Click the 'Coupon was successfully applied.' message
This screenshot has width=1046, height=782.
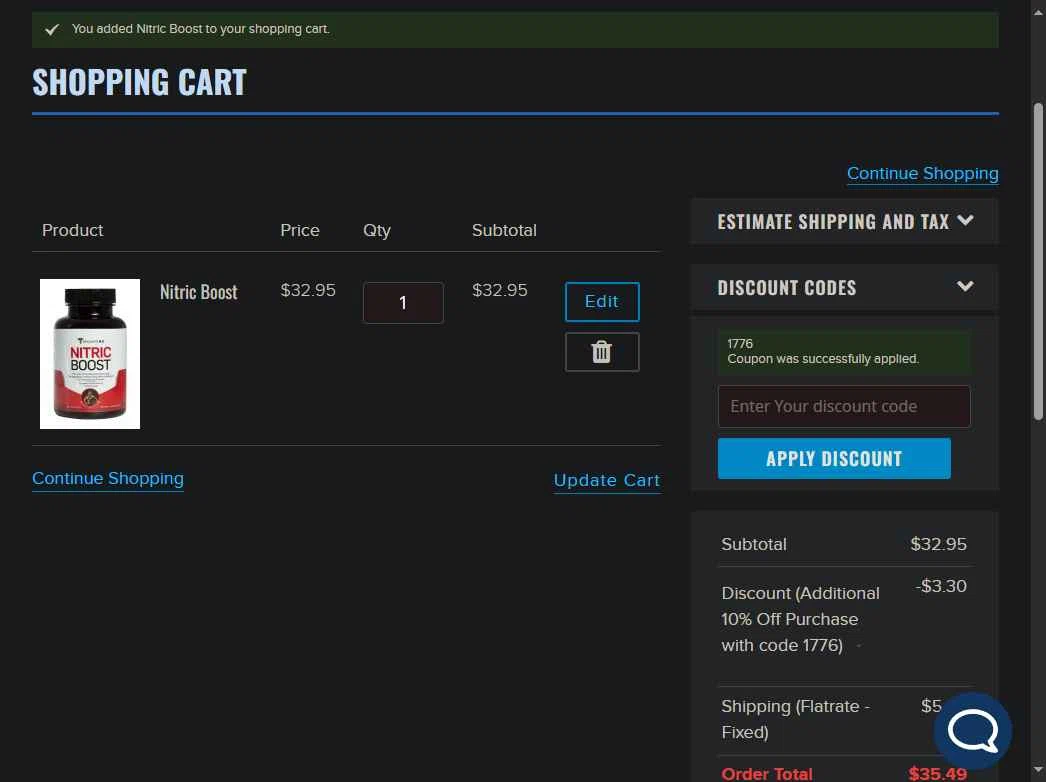pos(823,359)
